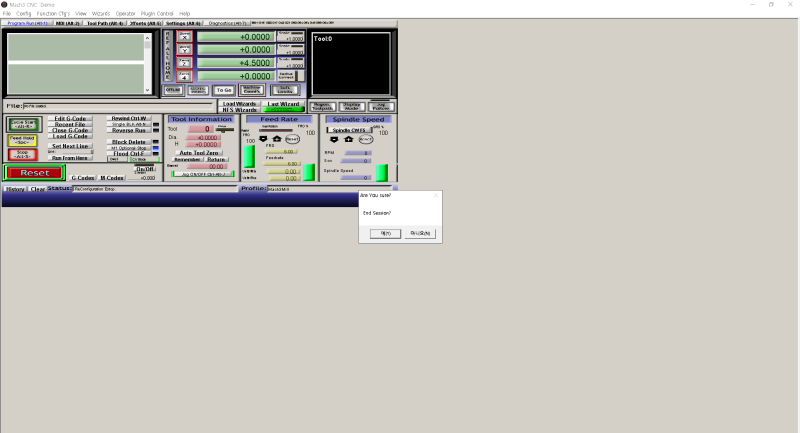This screenshot has width=800, height=433.
Task: Click the Regen Toolpath button
Action: pyautogui.click(x=322, y=107)
